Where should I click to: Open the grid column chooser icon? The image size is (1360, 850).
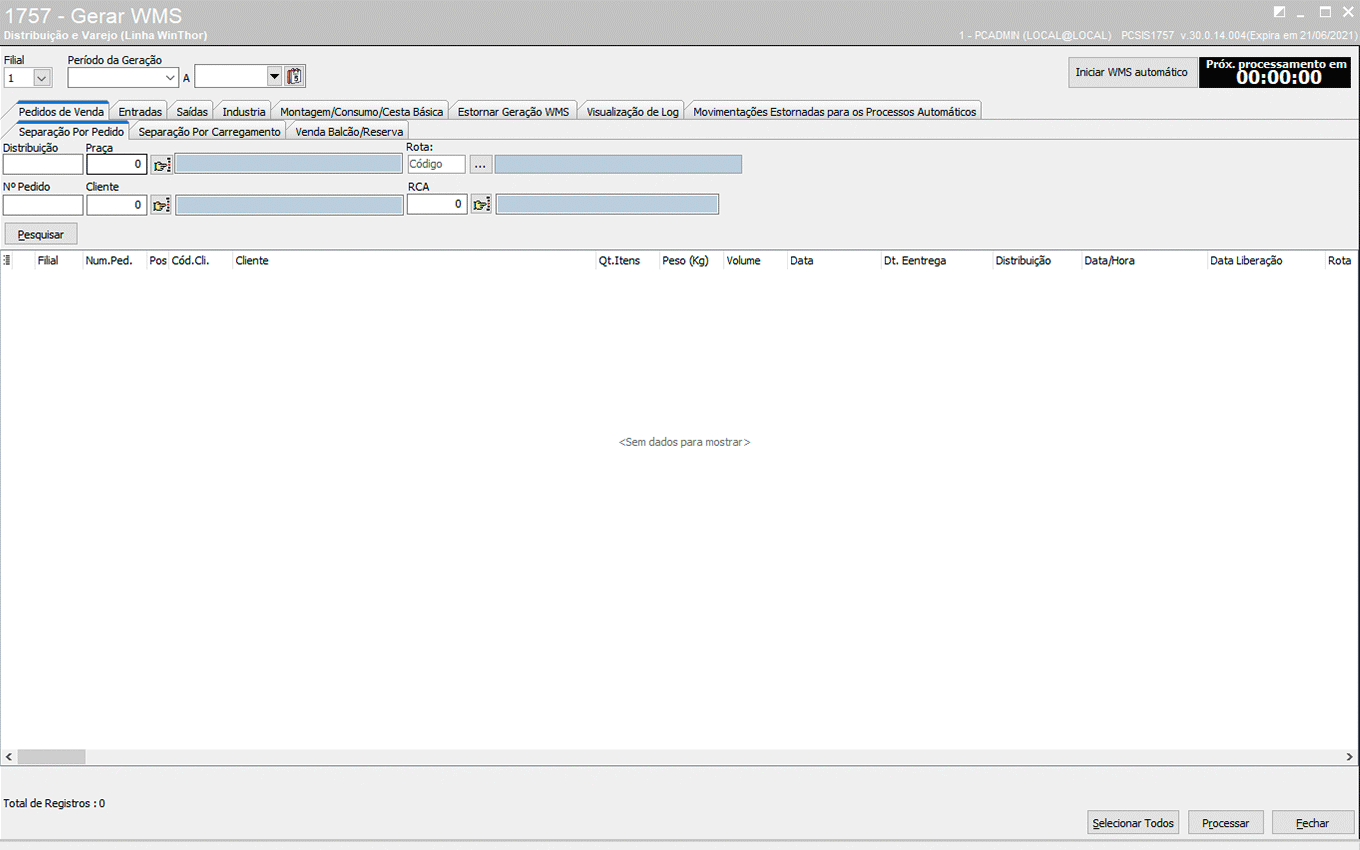[x=8, y=261]
